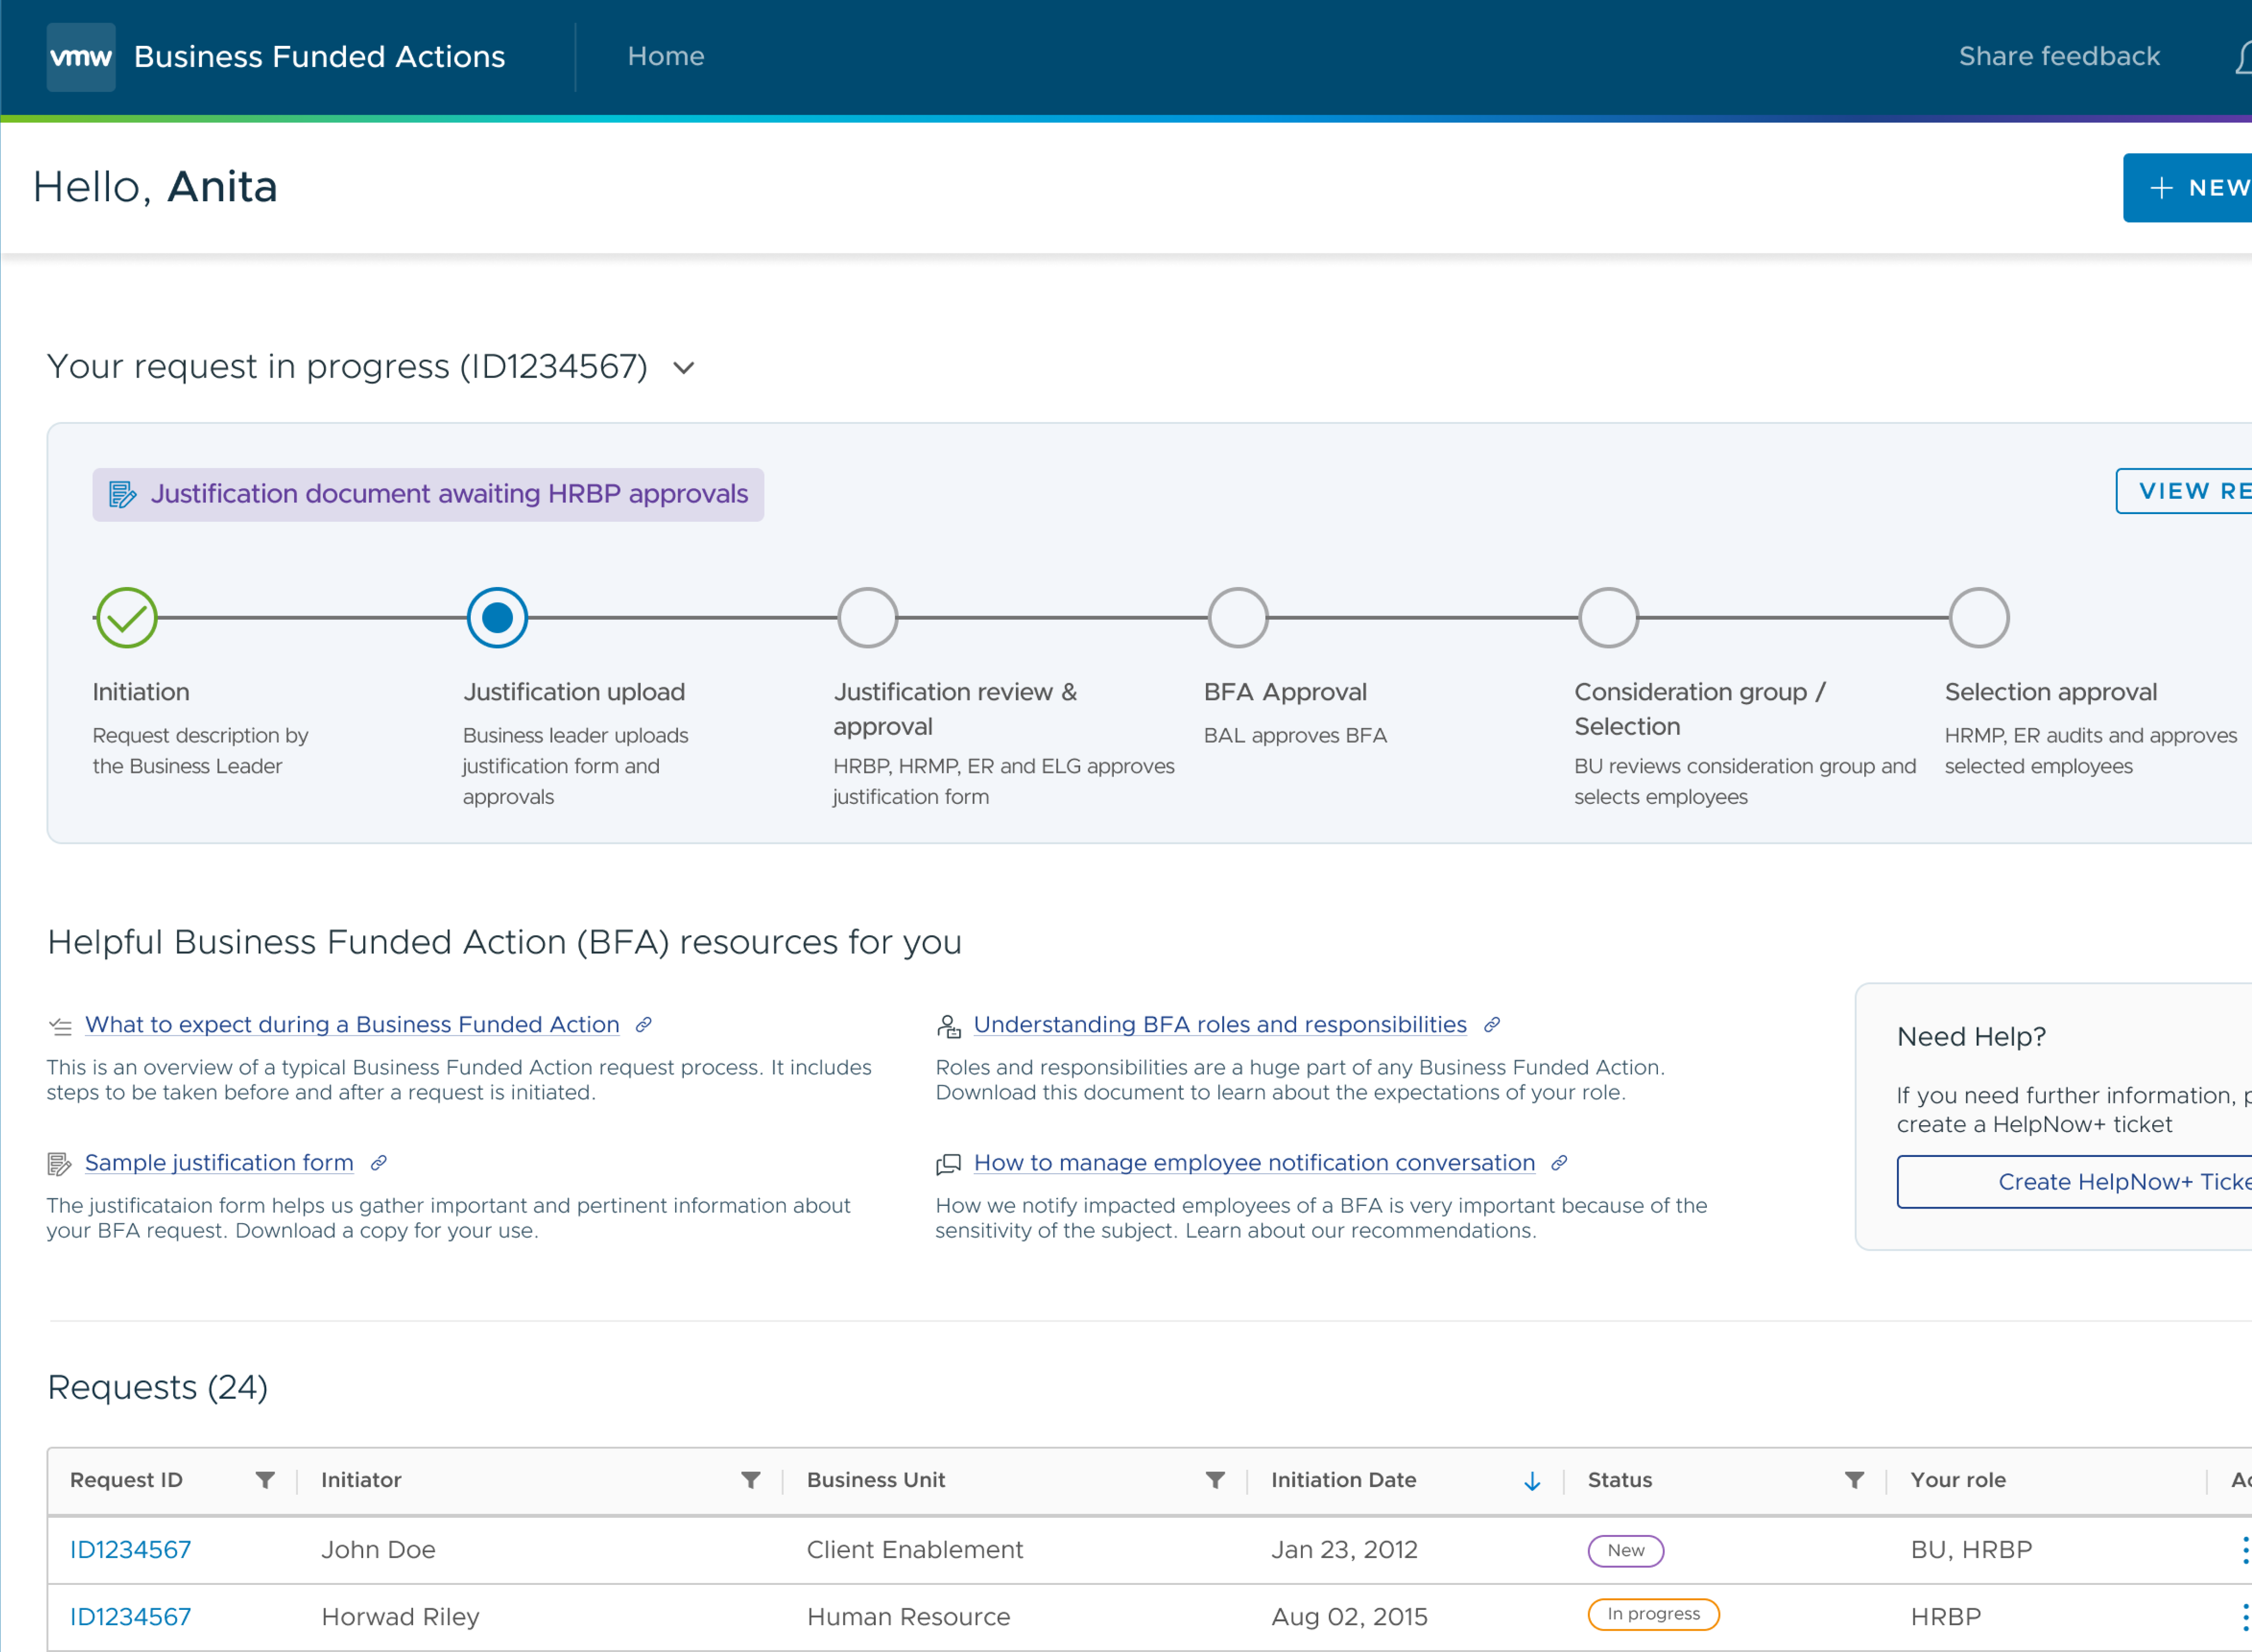Open actions menu for Horwad Riley row
The height and width of the screenshot is (1652, 2252).
pyautogui.click(x=2245, y=1617)
